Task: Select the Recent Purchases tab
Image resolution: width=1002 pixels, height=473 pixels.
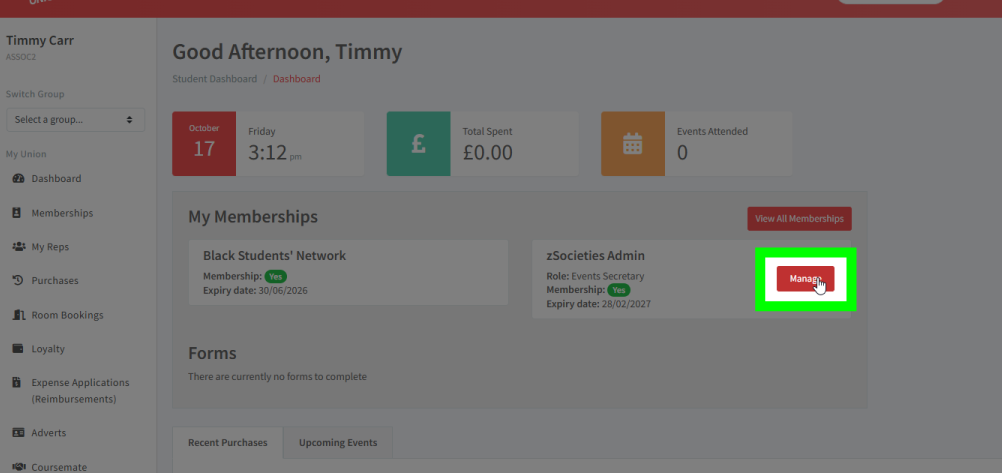Action: click(x=227, y=442)
